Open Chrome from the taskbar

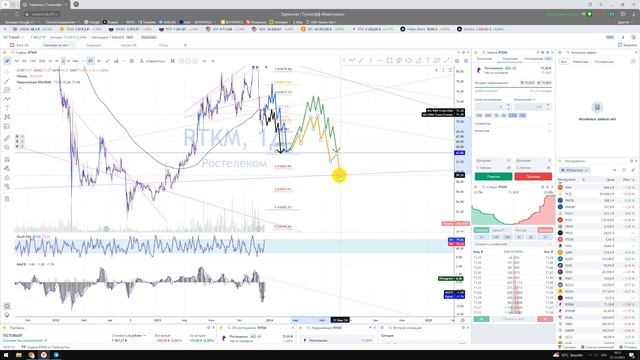pos(31,355)
